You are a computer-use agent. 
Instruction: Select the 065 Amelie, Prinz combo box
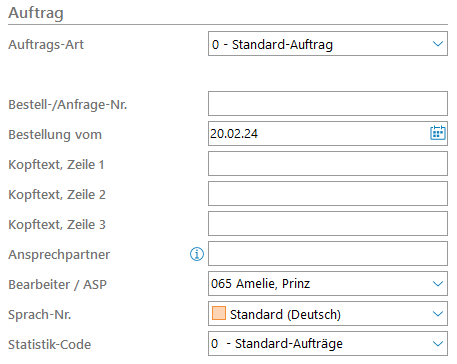point(328,284)
